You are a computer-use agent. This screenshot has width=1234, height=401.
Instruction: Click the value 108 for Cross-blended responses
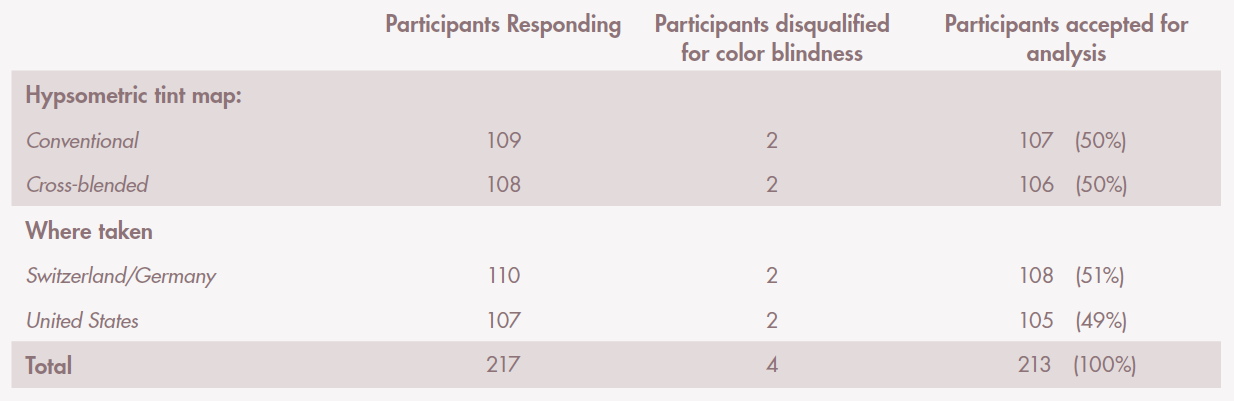coord(503,185)
